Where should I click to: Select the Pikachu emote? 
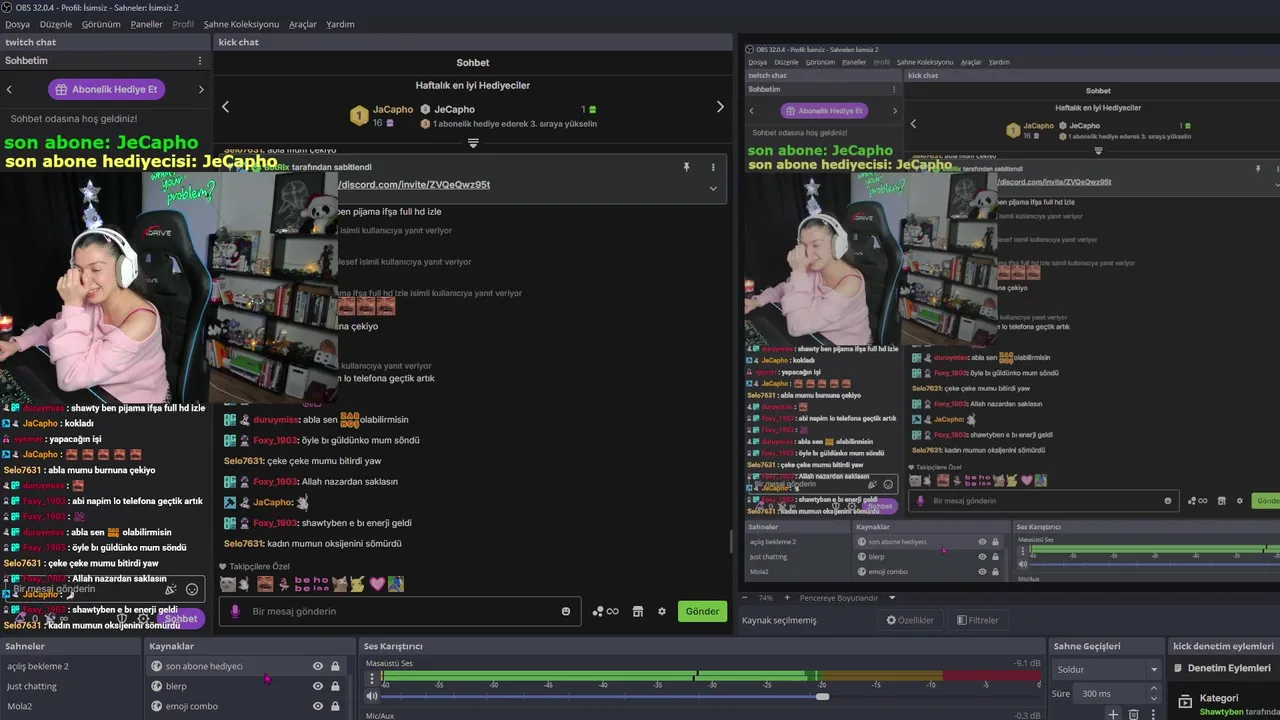[x=357, y=584]
